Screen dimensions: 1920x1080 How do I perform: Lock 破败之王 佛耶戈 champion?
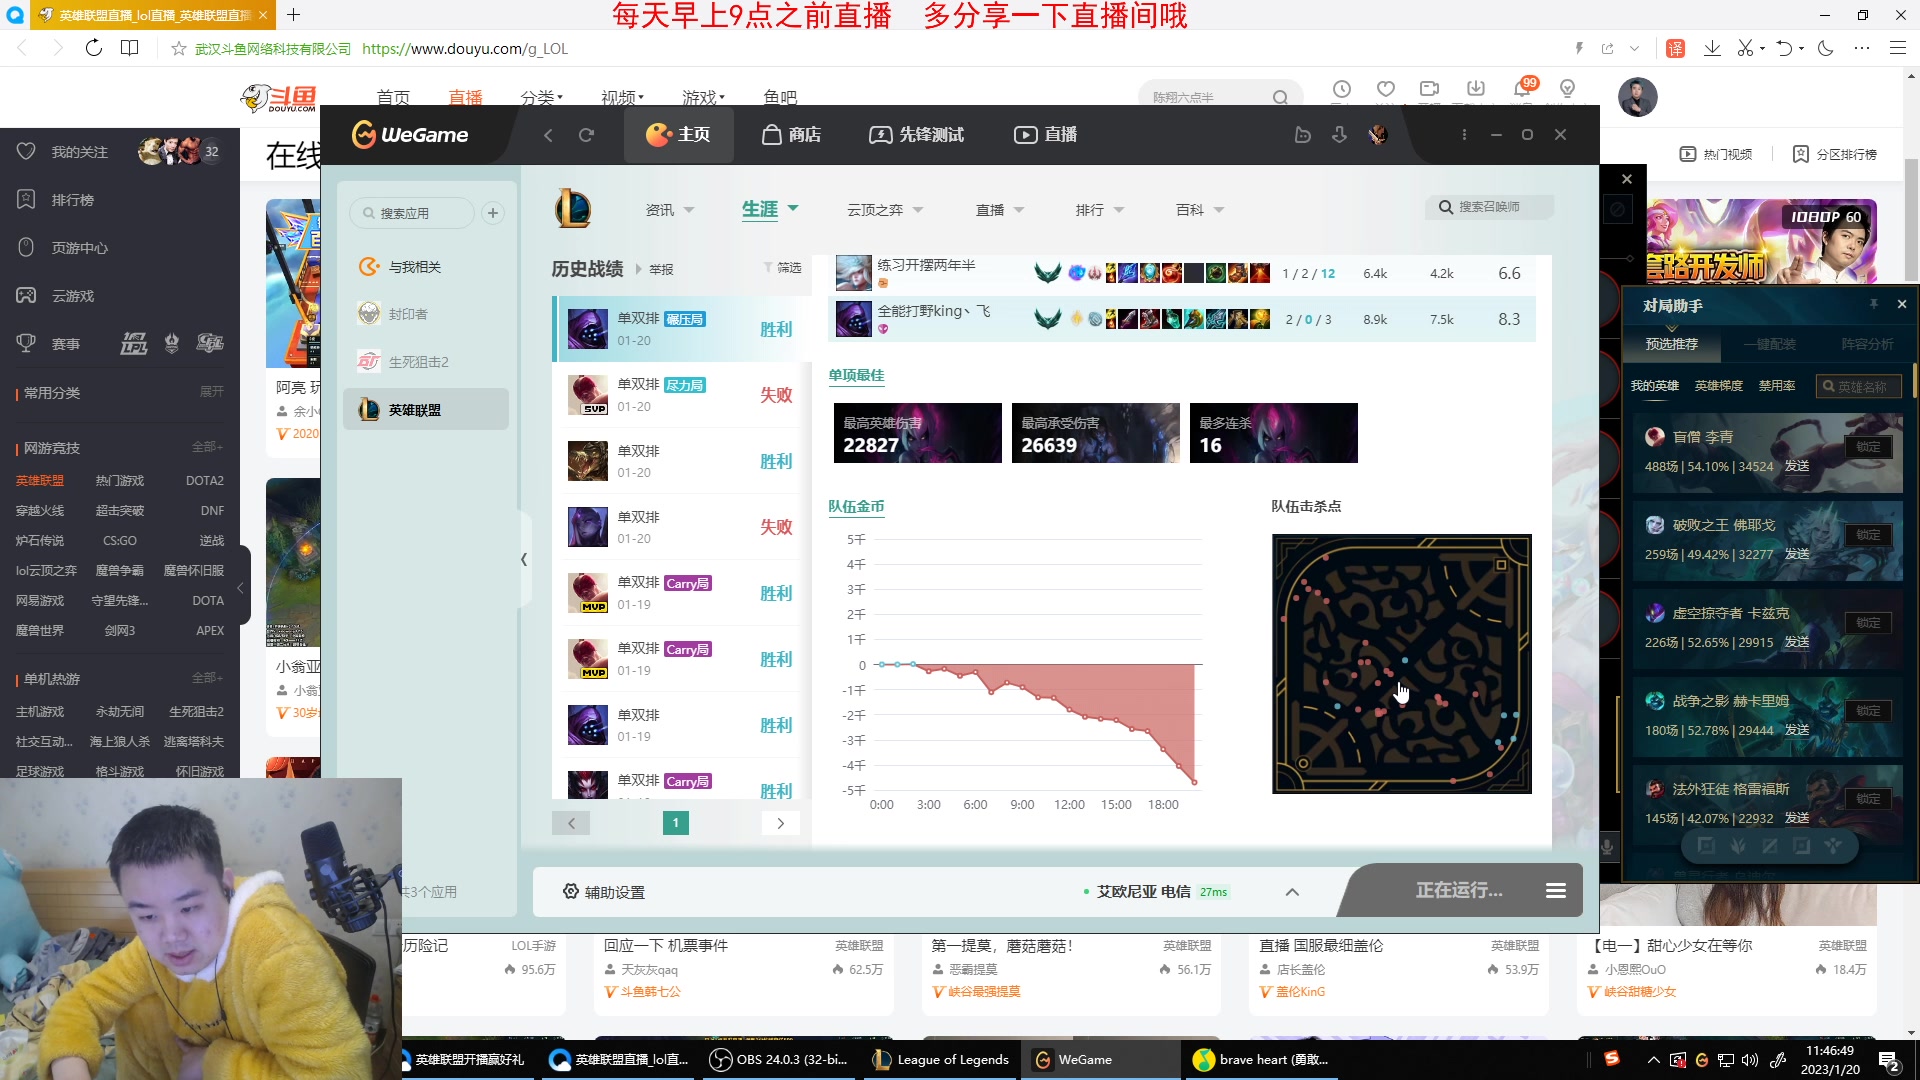tap(1868, 535)
